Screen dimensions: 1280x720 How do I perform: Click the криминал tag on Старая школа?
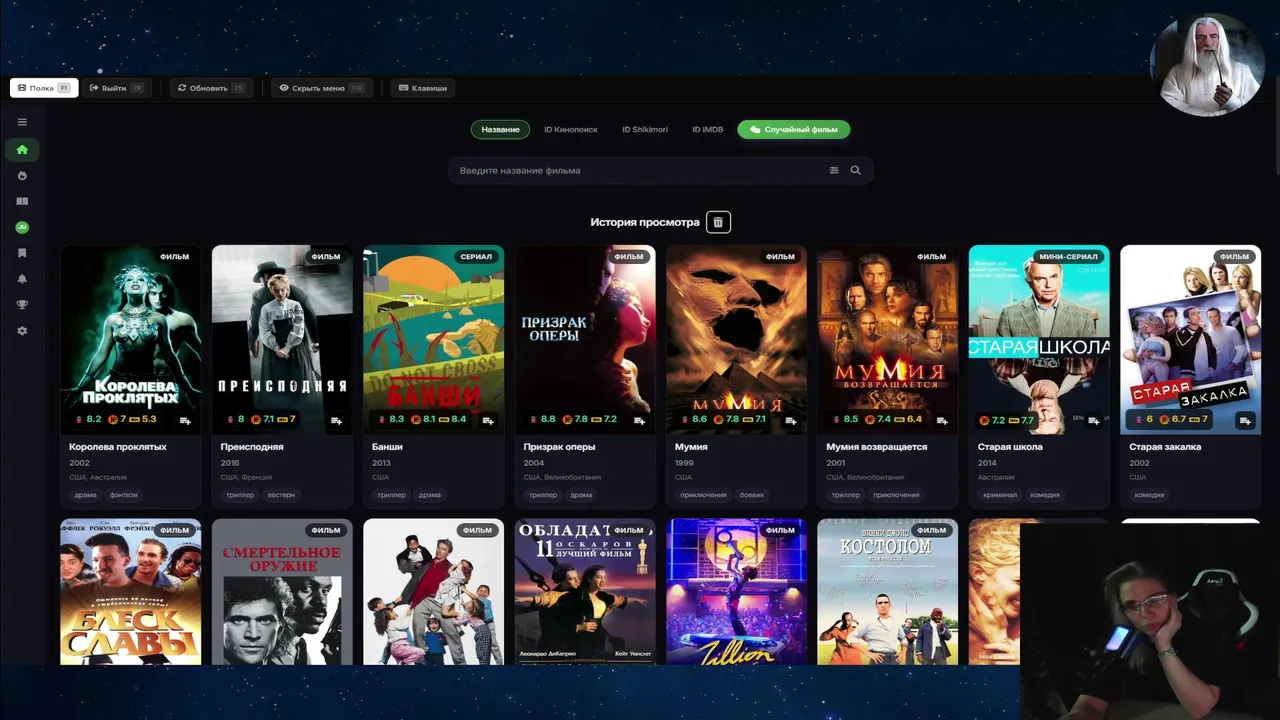(x=1000, y=495)
